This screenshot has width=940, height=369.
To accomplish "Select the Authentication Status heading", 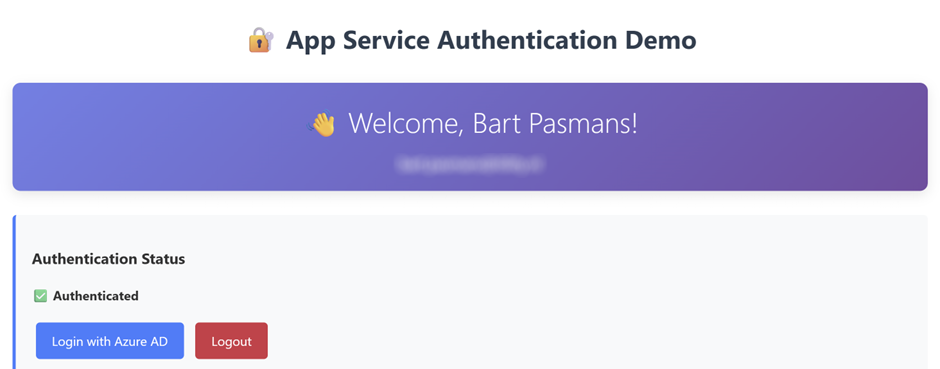I will pos(109,259).
